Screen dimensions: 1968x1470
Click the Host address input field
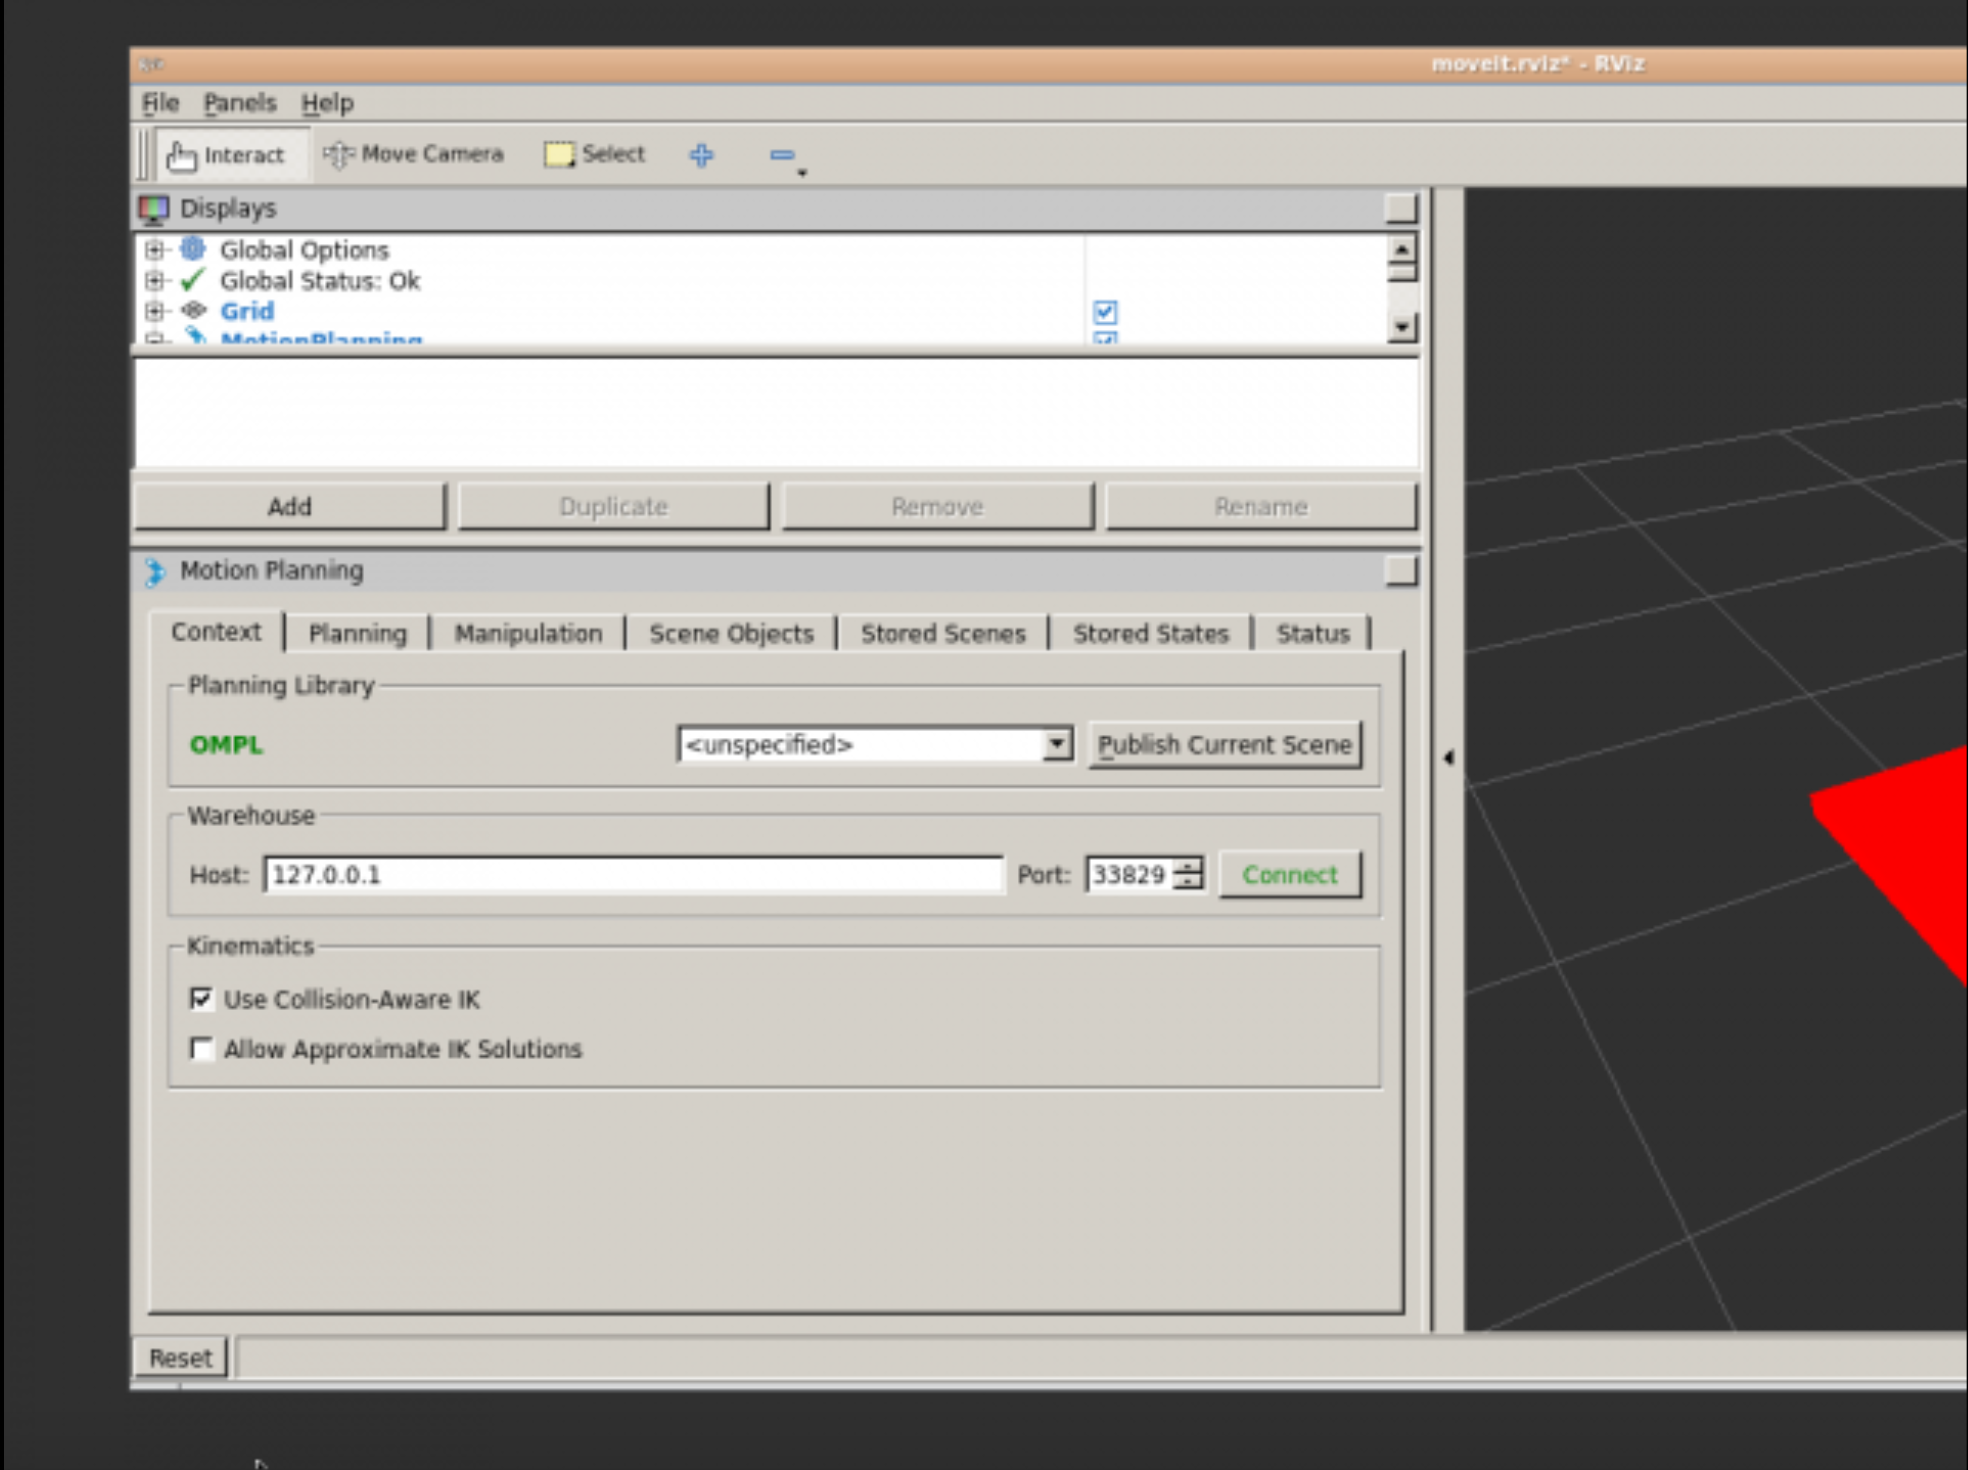pos(632,875)
